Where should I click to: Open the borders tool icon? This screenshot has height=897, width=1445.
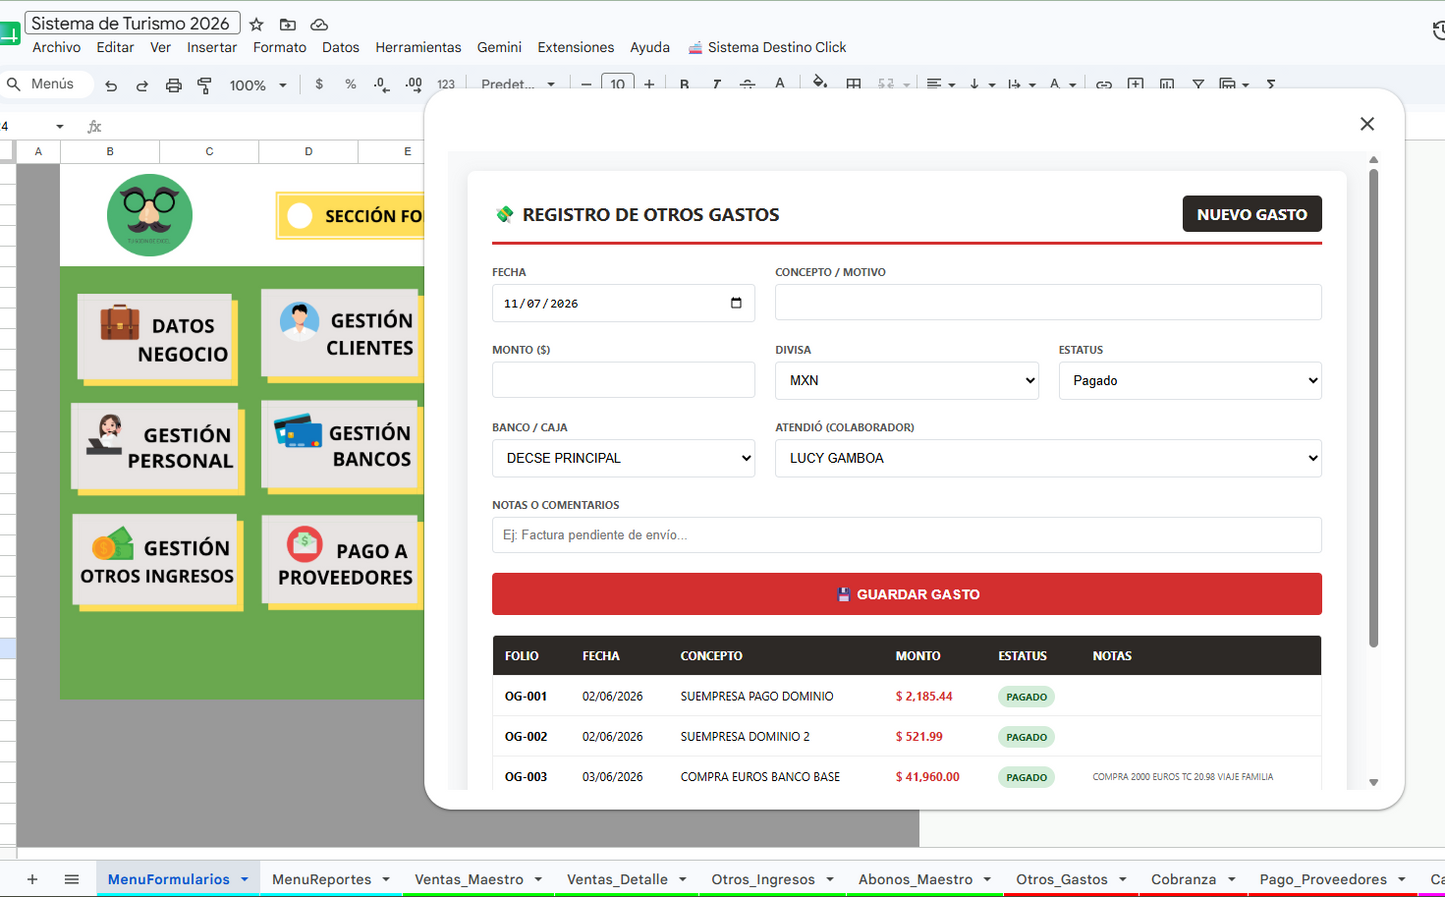tap(853, 85)
